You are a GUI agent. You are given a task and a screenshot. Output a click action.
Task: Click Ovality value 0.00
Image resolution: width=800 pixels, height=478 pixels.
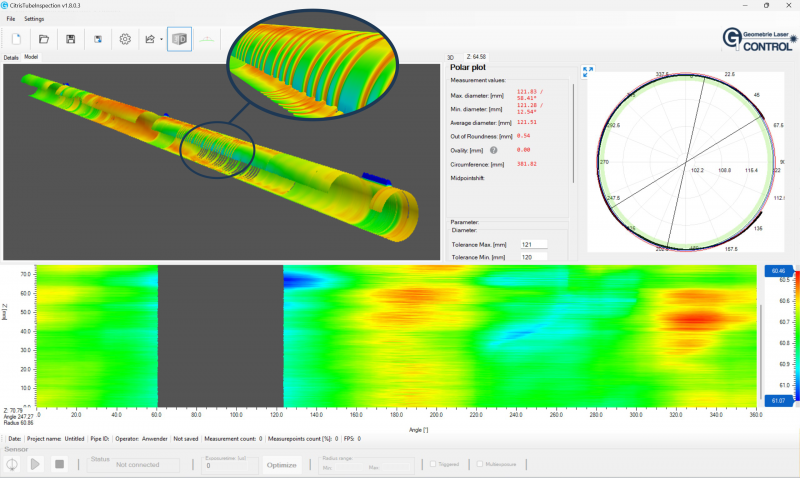pos(523,150)
